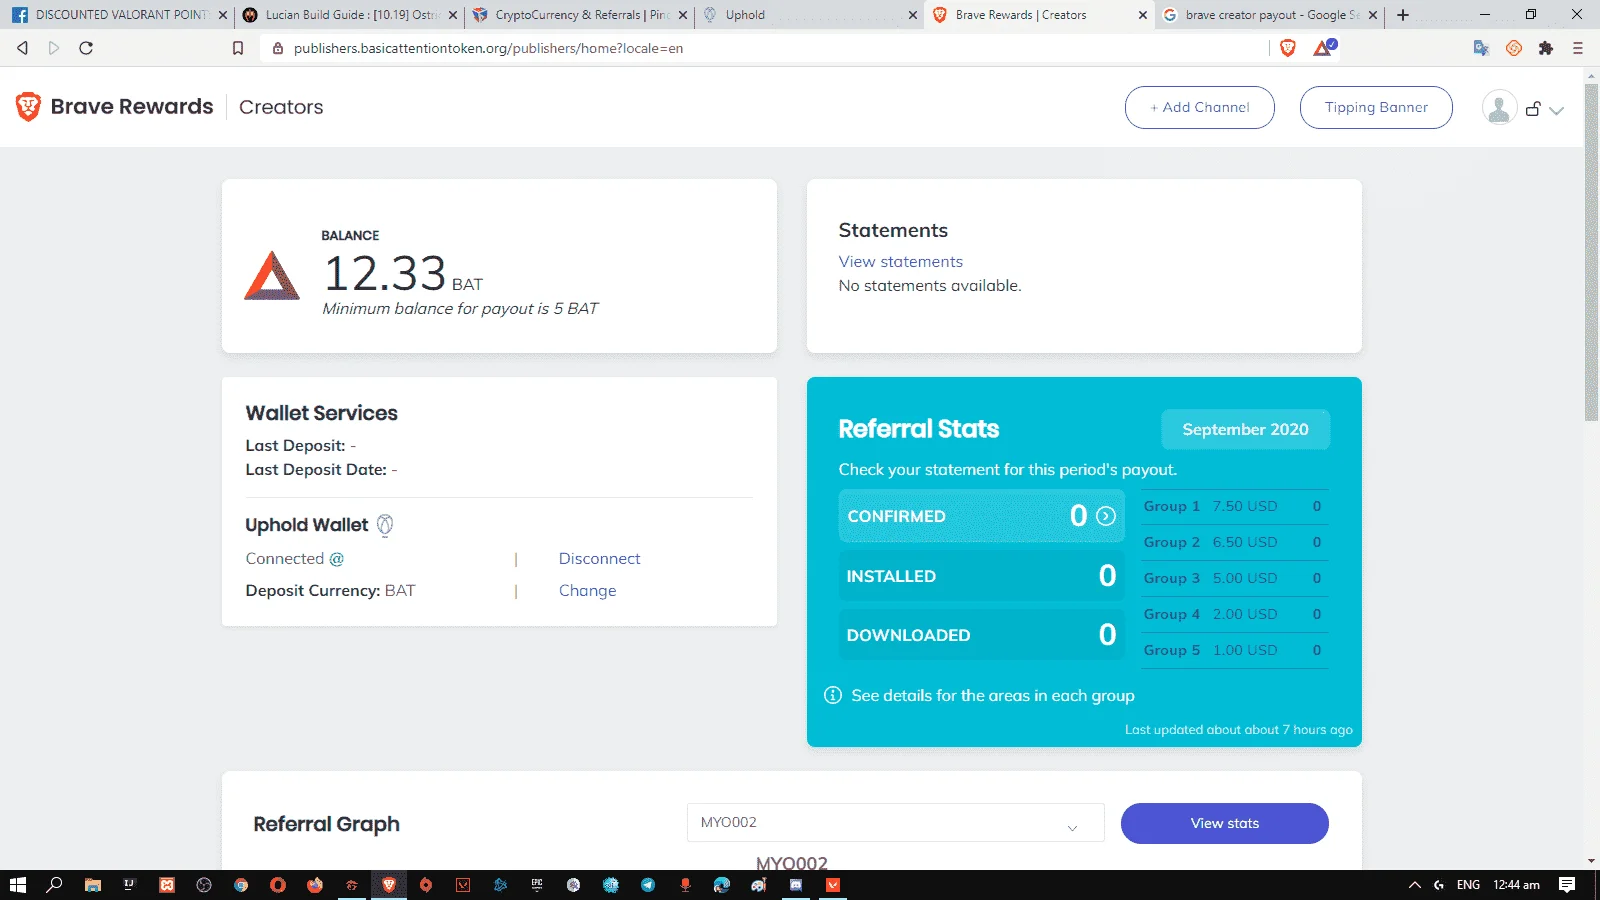This screenshot has width=1600, height=900.
Task: Close the Lucian Build Guide tab
Action: 453,15
